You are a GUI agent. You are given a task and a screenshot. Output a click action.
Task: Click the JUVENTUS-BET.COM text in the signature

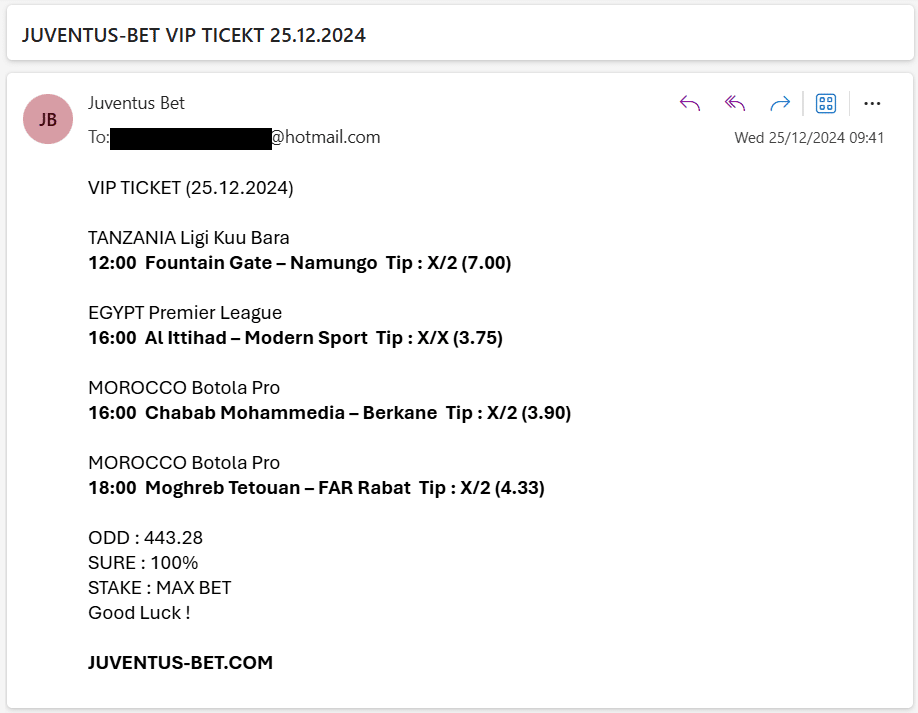click(x=180, y=663)
